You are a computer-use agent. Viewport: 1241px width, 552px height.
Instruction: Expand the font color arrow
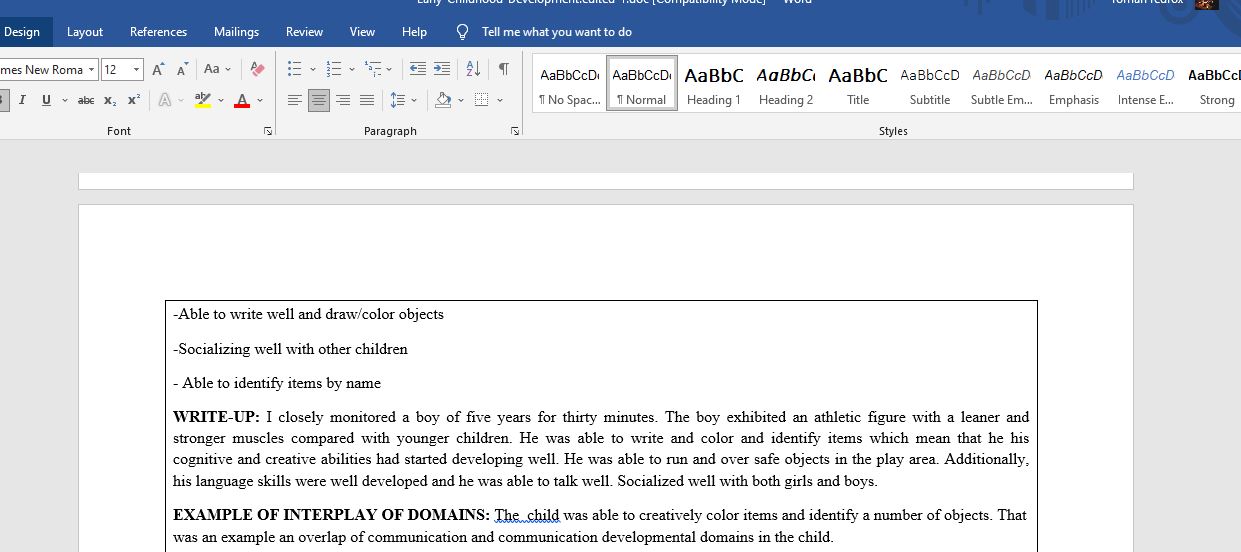click(x=260, y=100)
